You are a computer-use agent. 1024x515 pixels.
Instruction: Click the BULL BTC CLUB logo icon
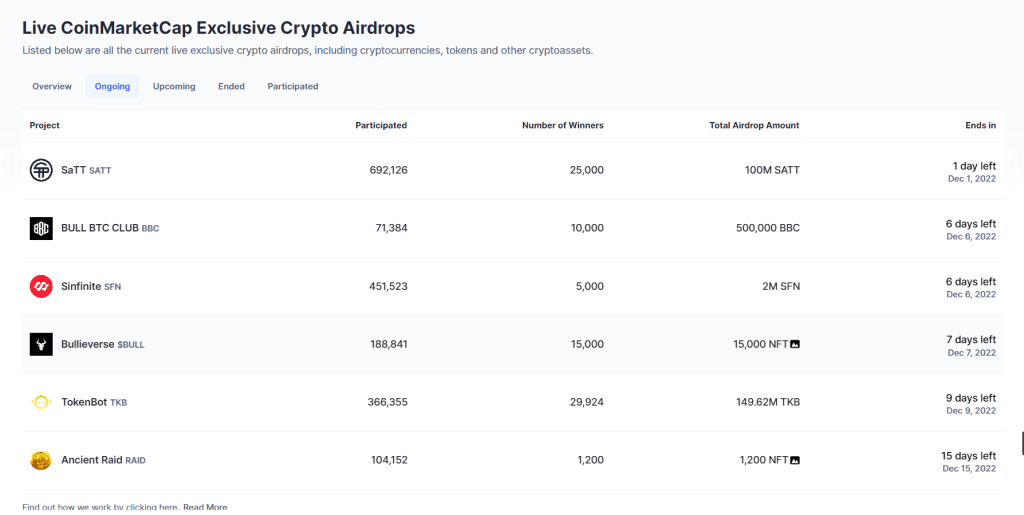coord(41,228)
